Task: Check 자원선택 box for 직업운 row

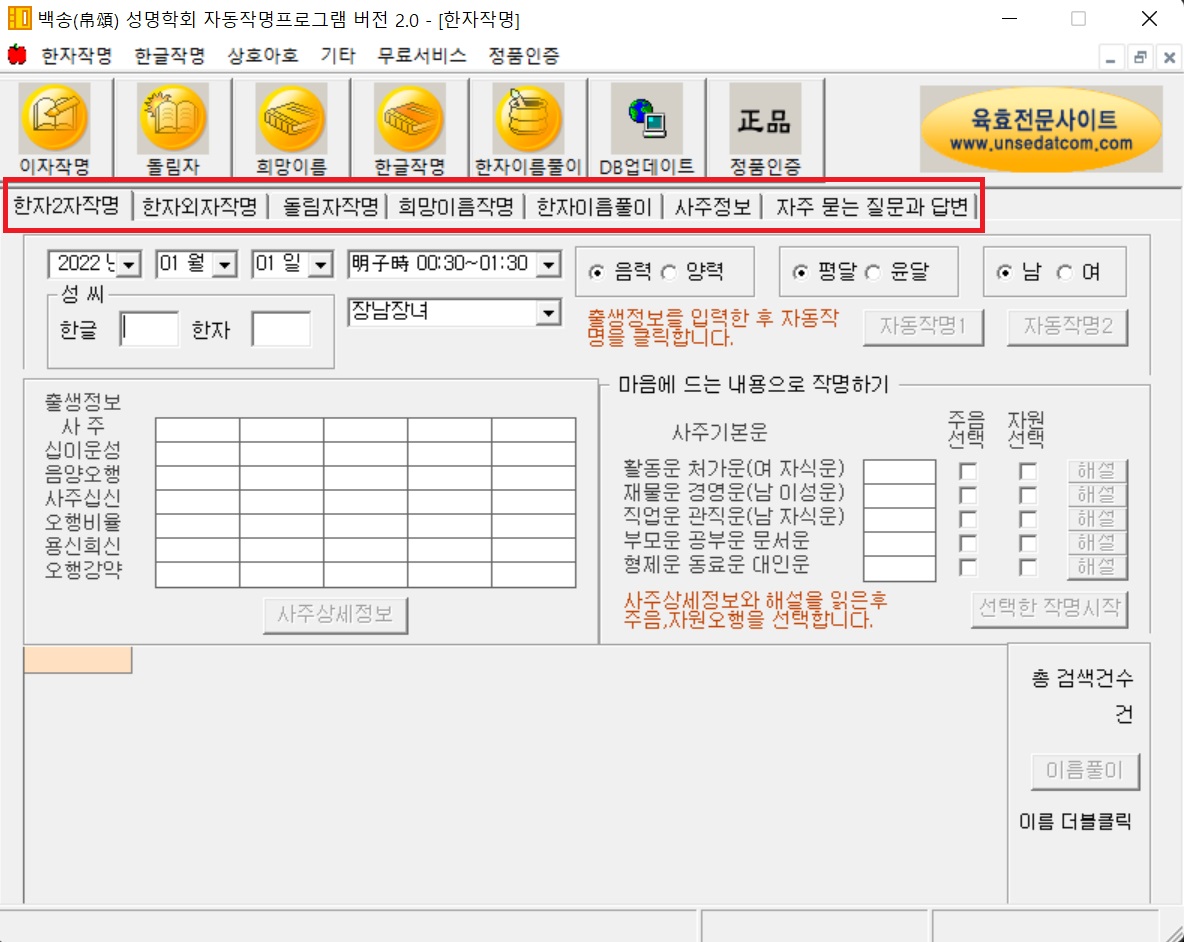Action: point(1028,520)
